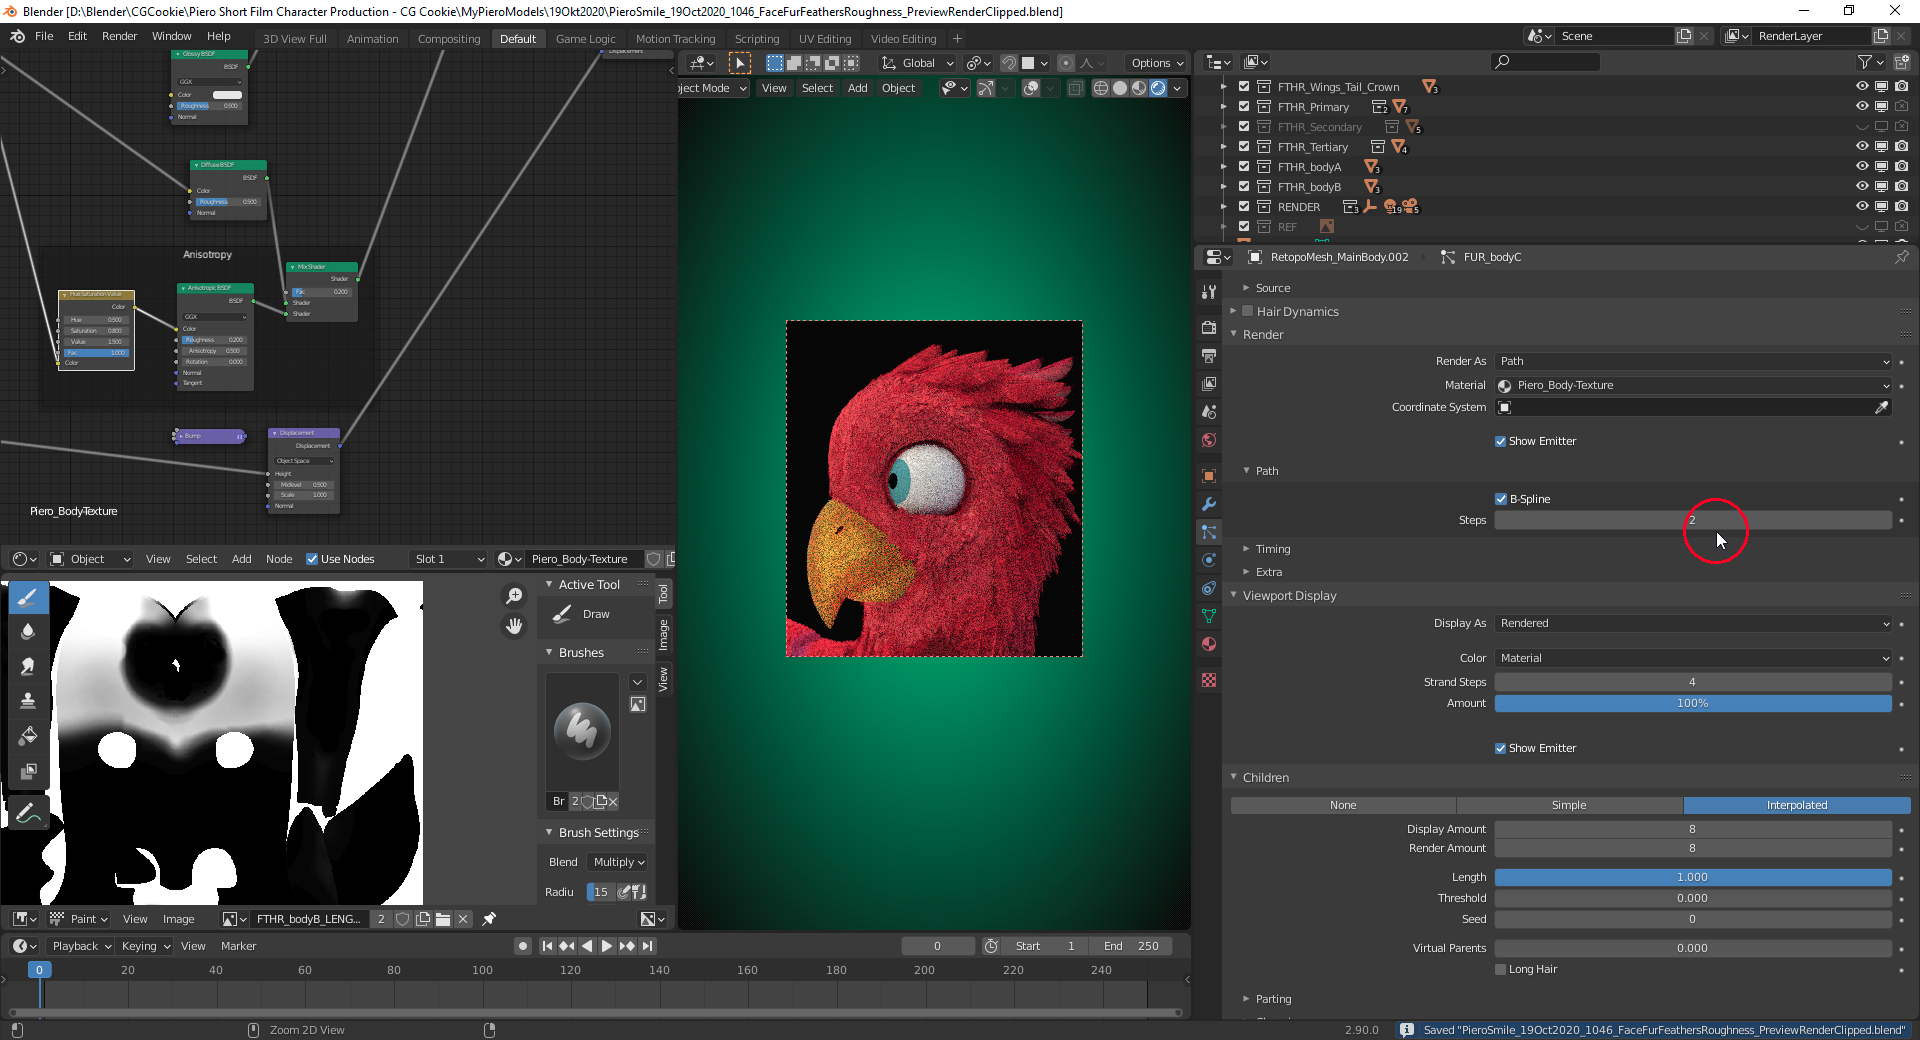Hide FTHR_Primary in the viewport

(1862, 106)
